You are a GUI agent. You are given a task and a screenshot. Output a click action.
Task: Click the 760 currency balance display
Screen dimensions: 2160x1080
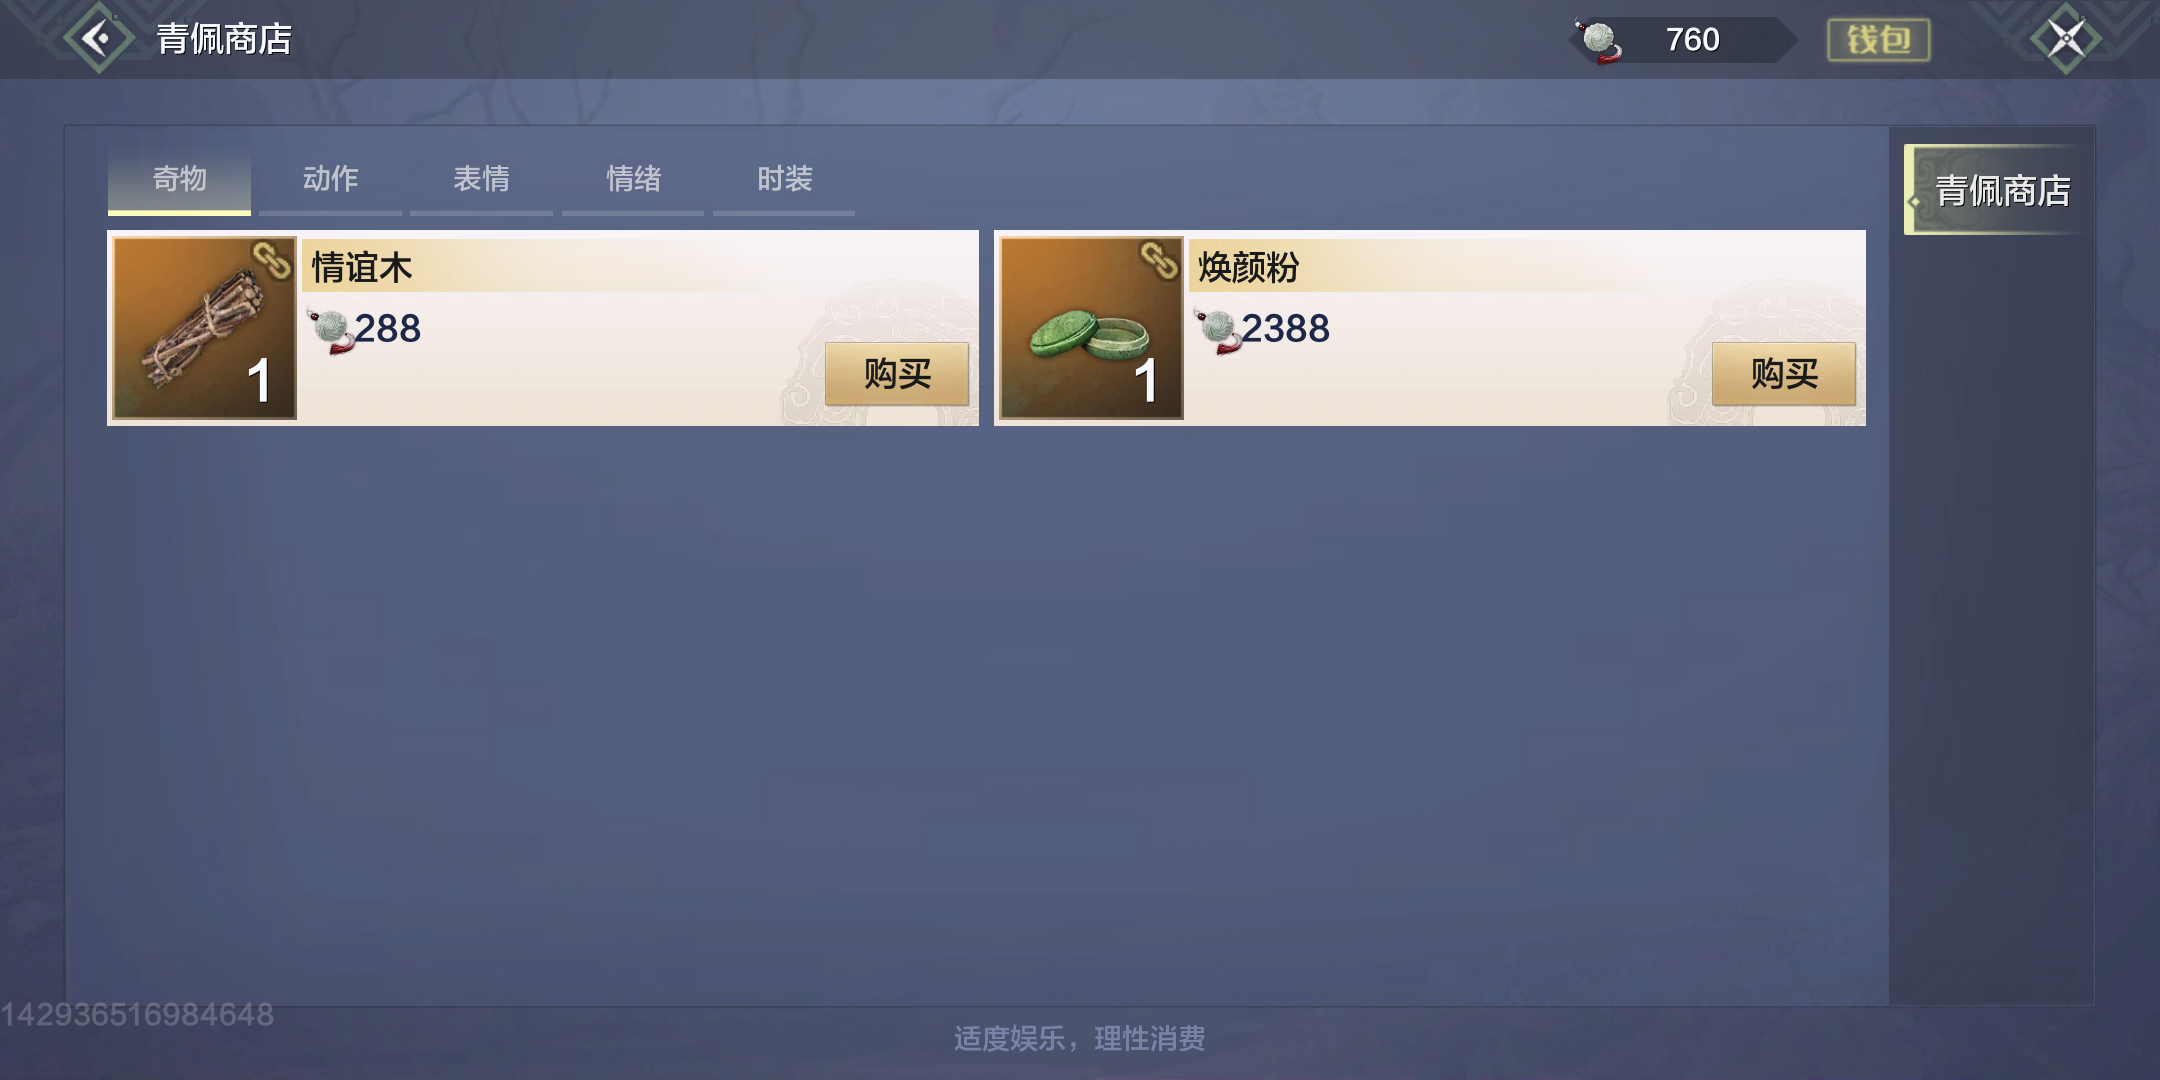click(x=1692, y=40)
